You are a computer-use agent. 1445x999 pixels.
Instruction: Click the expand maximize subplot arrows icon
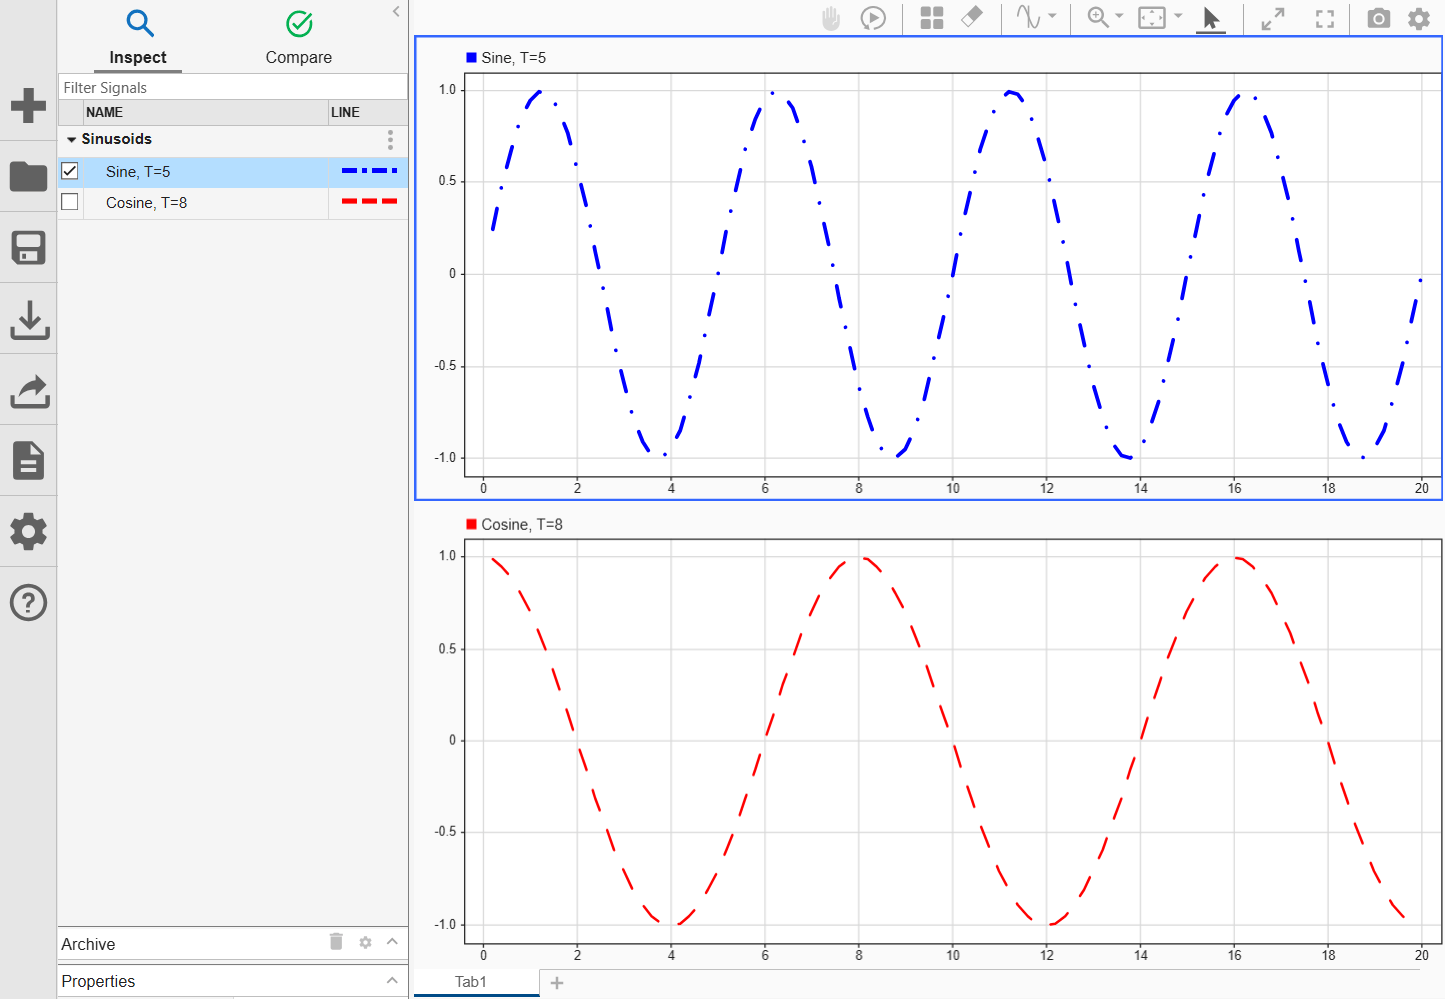click(x=1273, y=19)
